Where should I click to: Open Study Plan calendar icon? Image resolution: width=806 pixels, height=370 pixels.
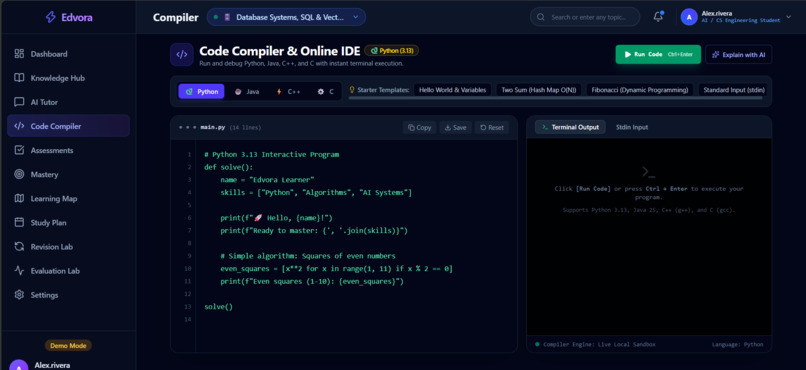pyautogui.click(x=19, y=223)
